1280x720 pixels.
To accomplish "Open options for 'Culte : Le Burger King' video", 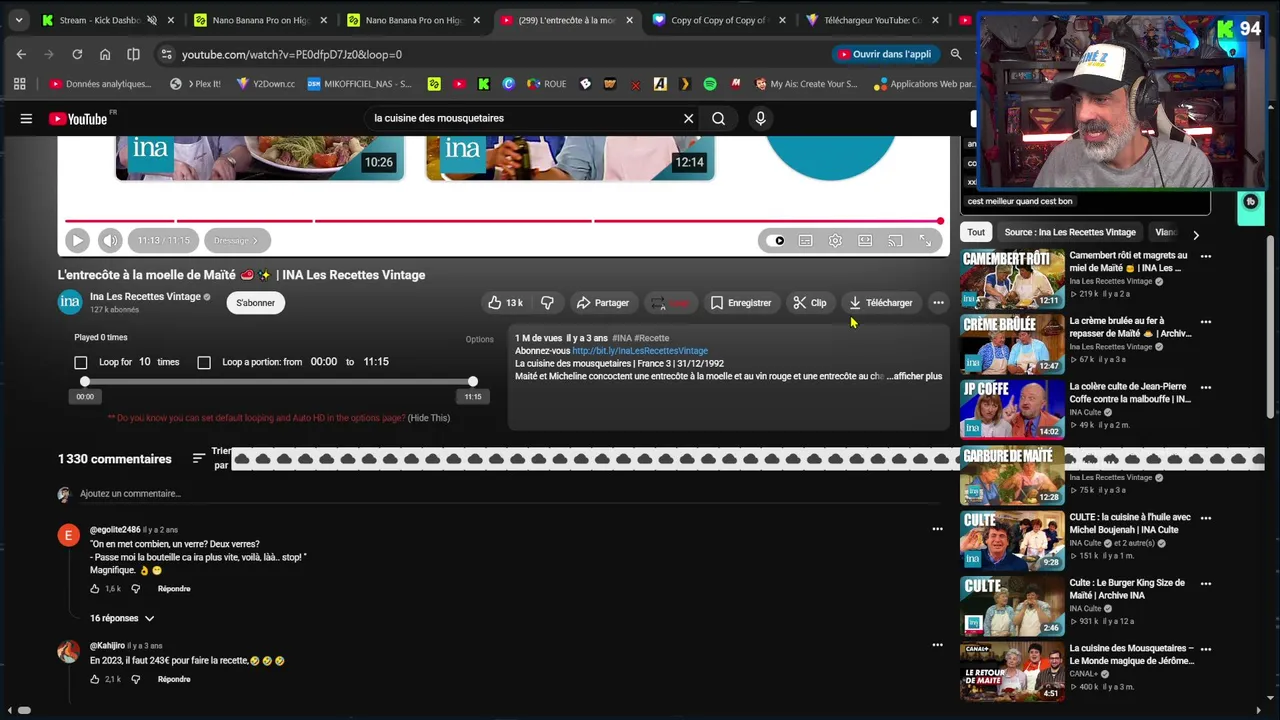I will tap(1206, 584).
